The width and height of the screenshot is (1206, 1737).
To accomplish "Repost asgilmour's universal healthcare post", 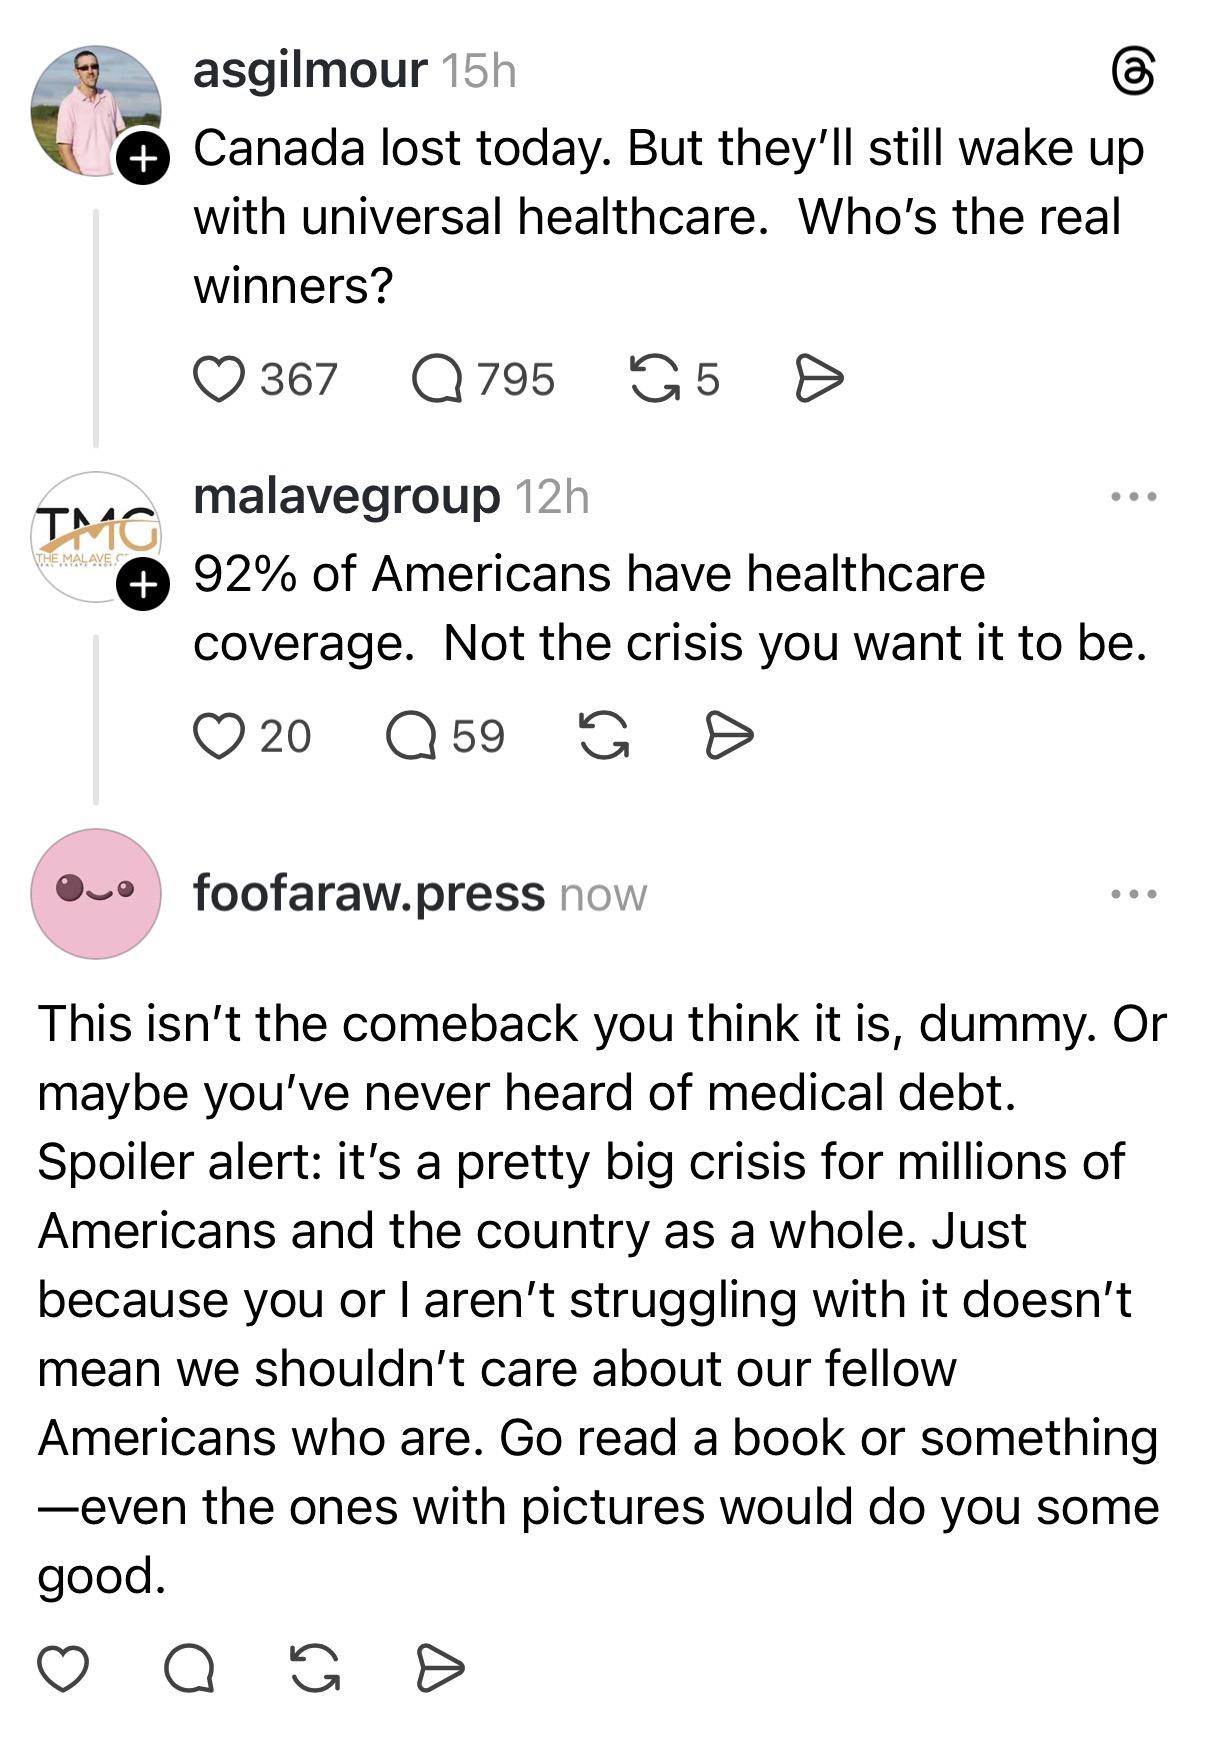I will point(653,380).
